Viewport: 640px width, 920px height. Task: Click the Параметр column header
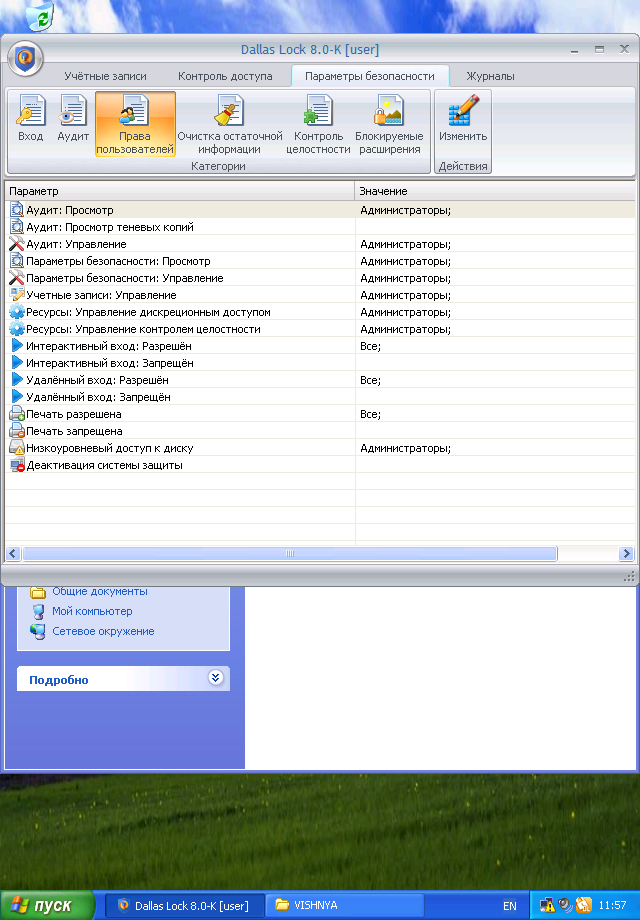point(180,191)
